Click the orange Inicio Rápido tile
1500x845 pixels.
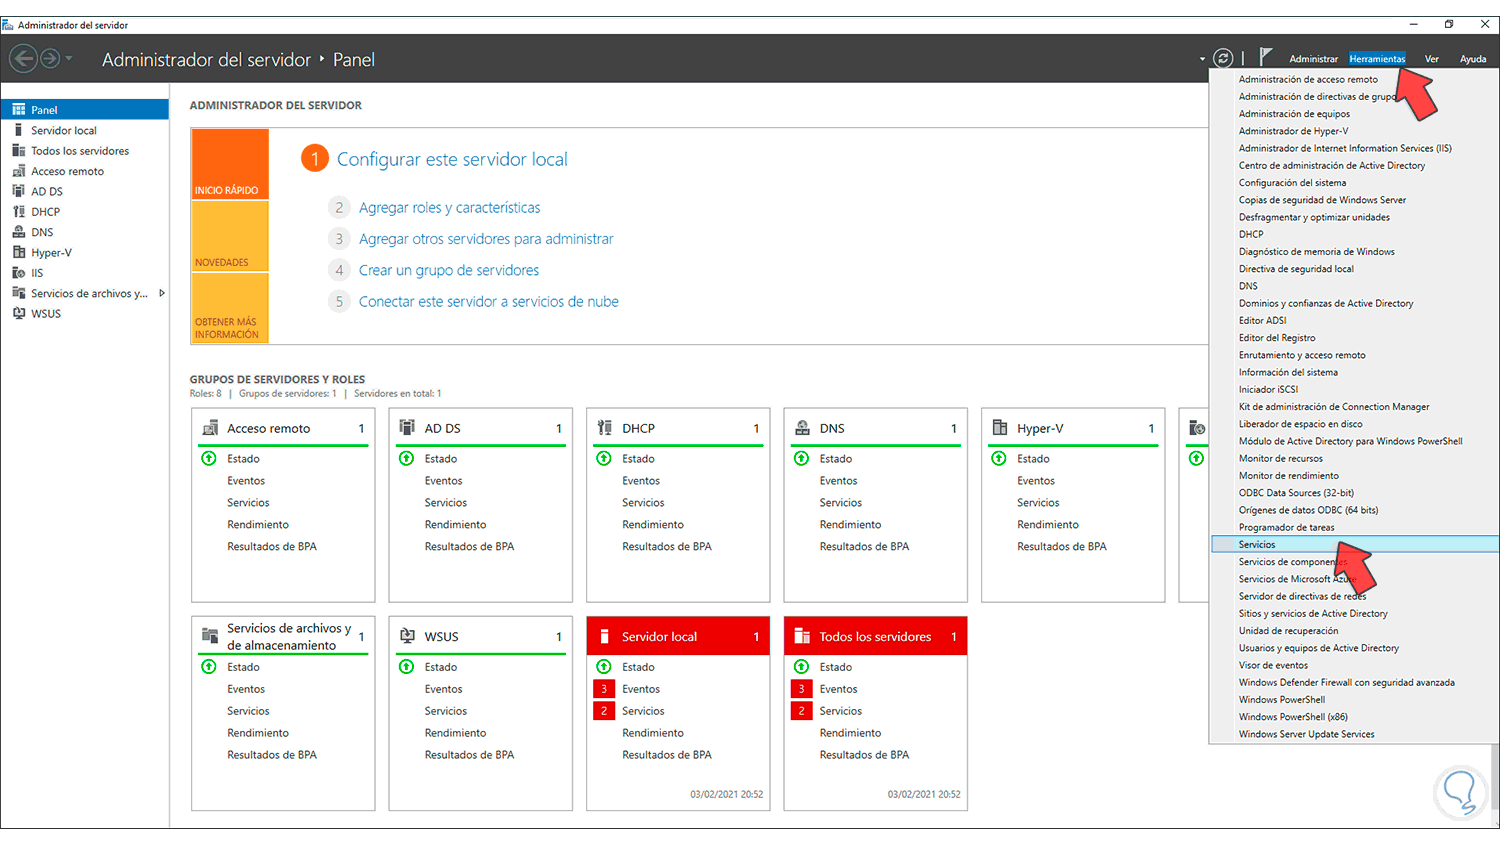(x=230, y=164)
